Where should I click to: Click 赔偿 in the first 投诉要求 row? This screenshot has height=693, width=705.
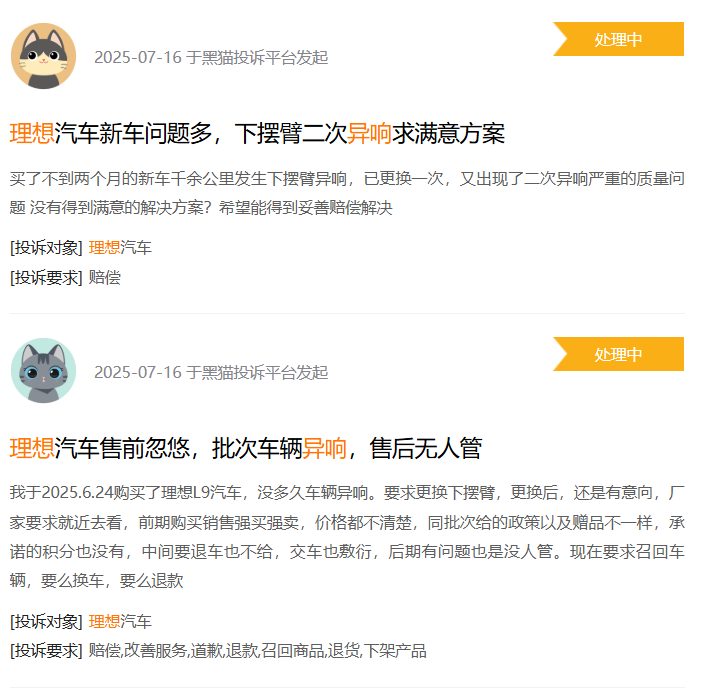105,277
